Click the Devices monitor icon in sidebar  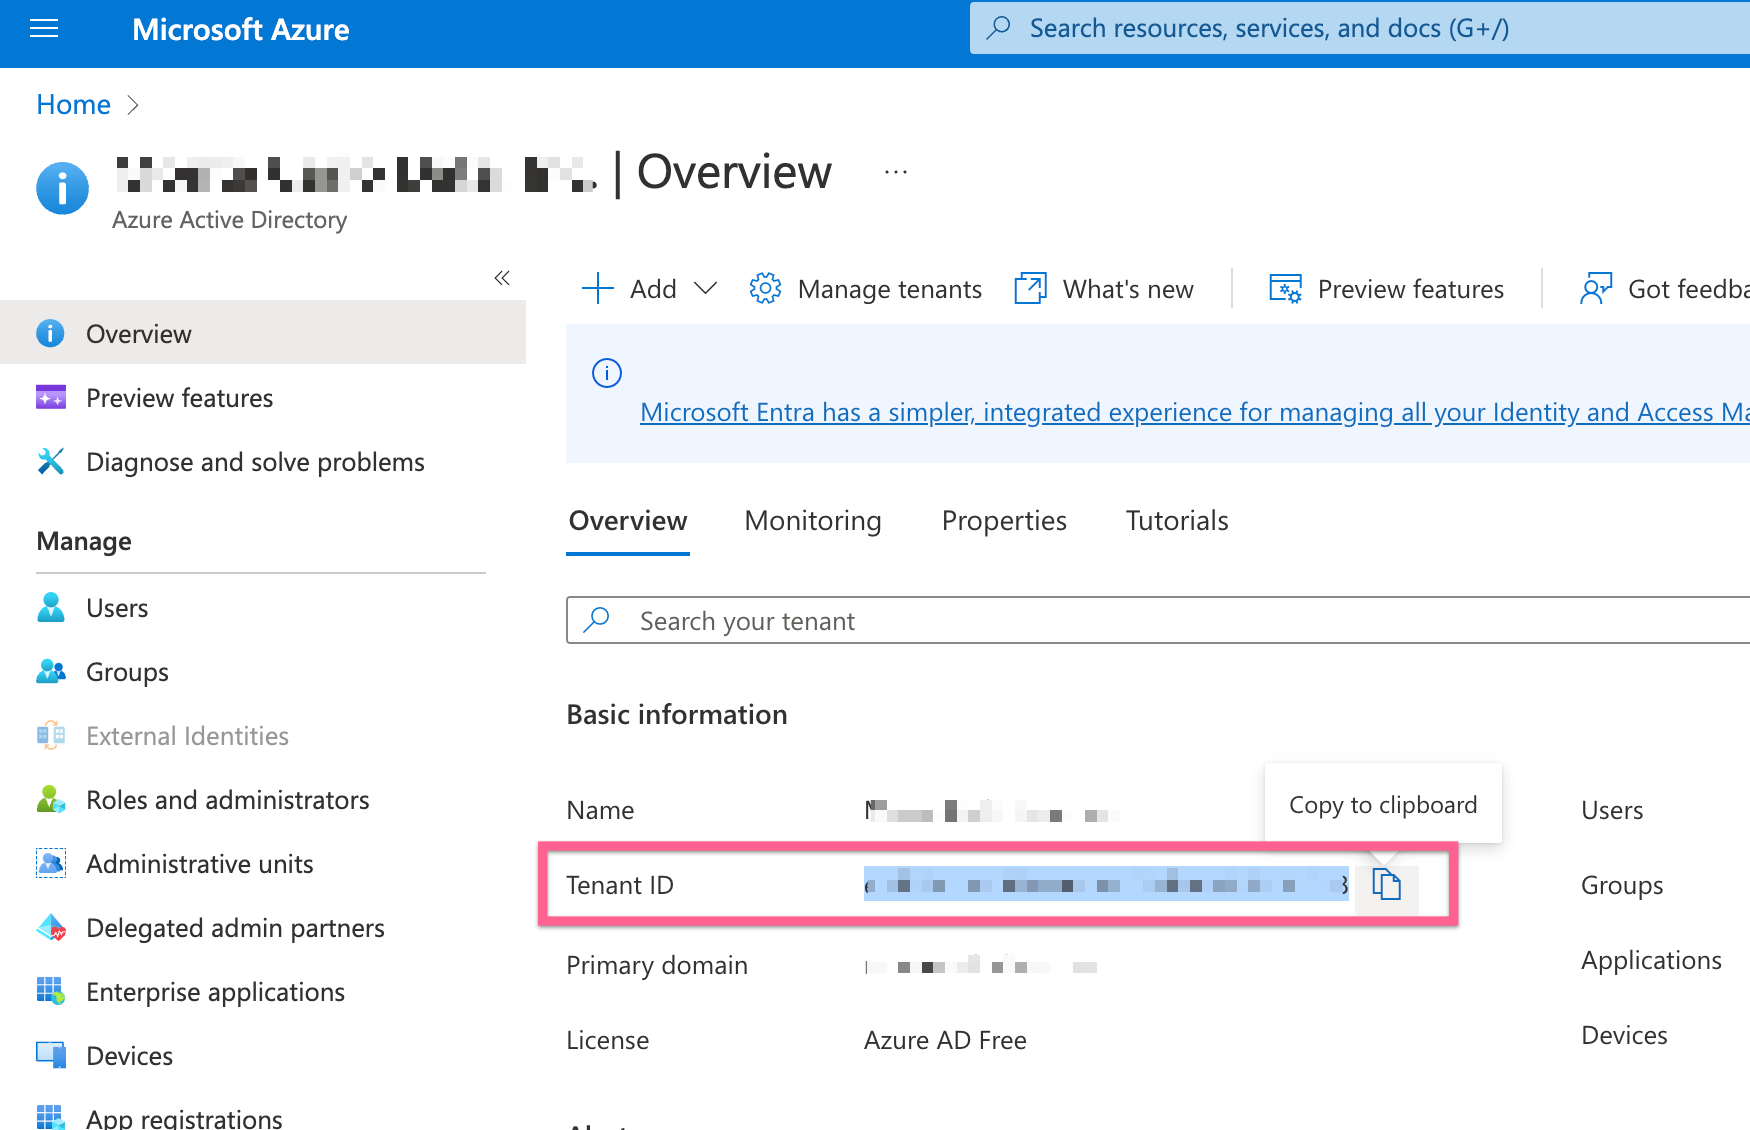[x=51, y=1055]
